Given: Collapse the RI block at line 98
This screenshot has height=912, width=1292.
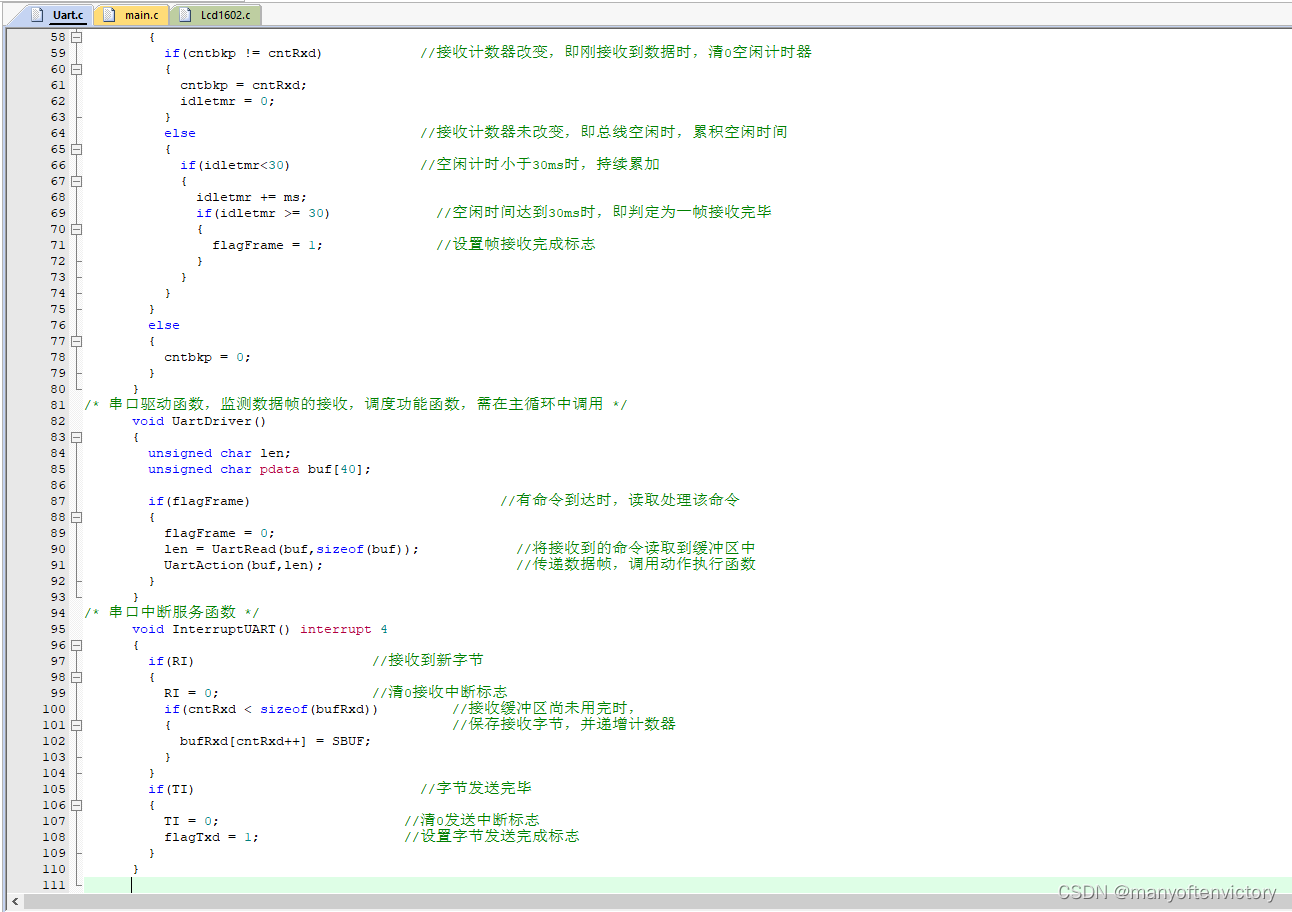Looking at the screenshot, I should point(77,677).
